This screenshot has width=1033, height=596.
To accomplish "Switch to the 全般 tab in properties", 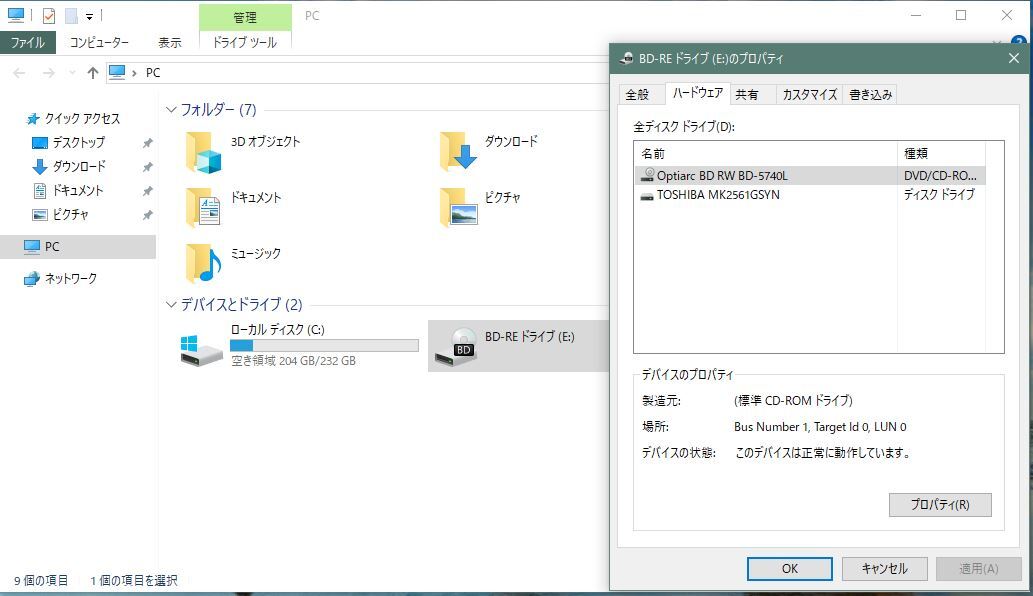I will (638, 94).
